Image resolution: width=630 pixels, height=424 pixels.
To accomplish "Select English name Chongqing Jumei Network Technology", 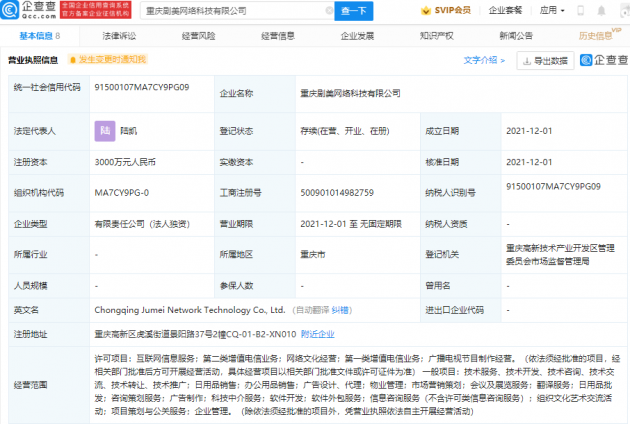I will coord(190,310).
